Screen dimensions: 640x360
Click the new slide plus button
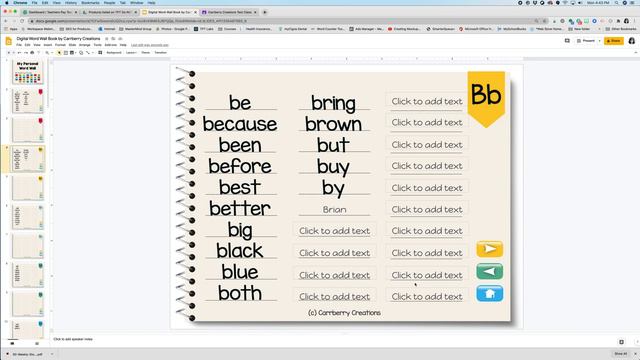pos(9,53)
